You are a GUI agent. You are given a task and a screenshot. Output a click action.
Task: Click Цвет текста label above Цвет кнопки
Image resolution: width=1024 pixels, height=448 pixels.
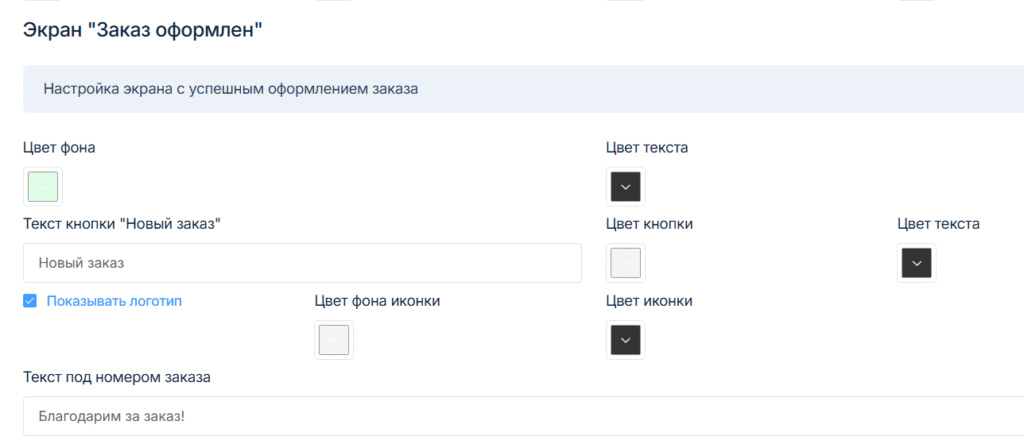(646, 147)
